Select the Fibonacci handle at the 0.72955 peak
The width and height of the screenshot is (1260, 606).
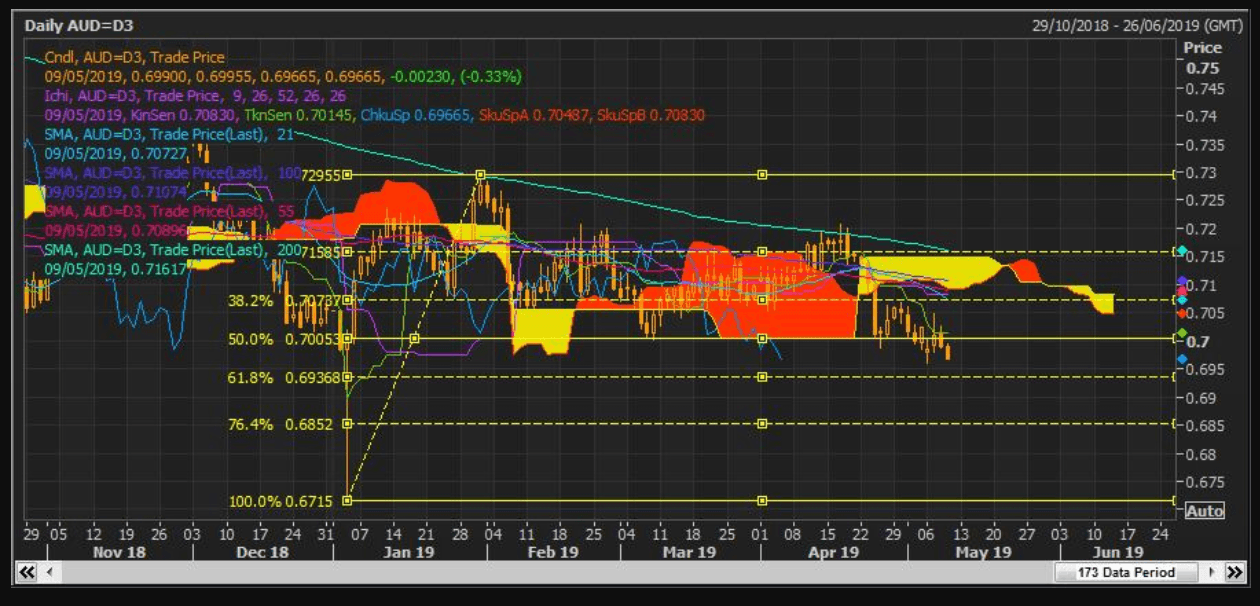pyautogui.click(x=481, y=174)
